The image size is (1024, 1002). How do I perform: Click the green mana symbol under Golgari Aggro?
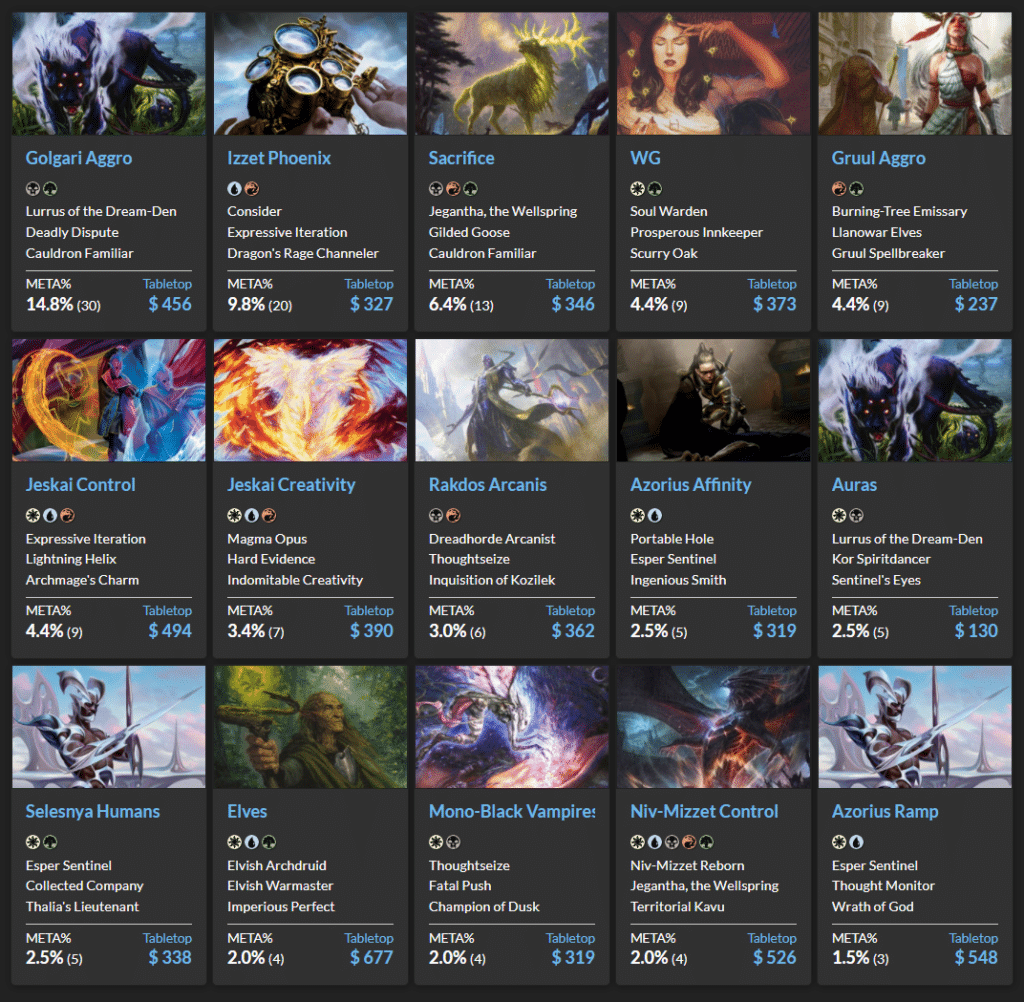click(x=49, y=188)
